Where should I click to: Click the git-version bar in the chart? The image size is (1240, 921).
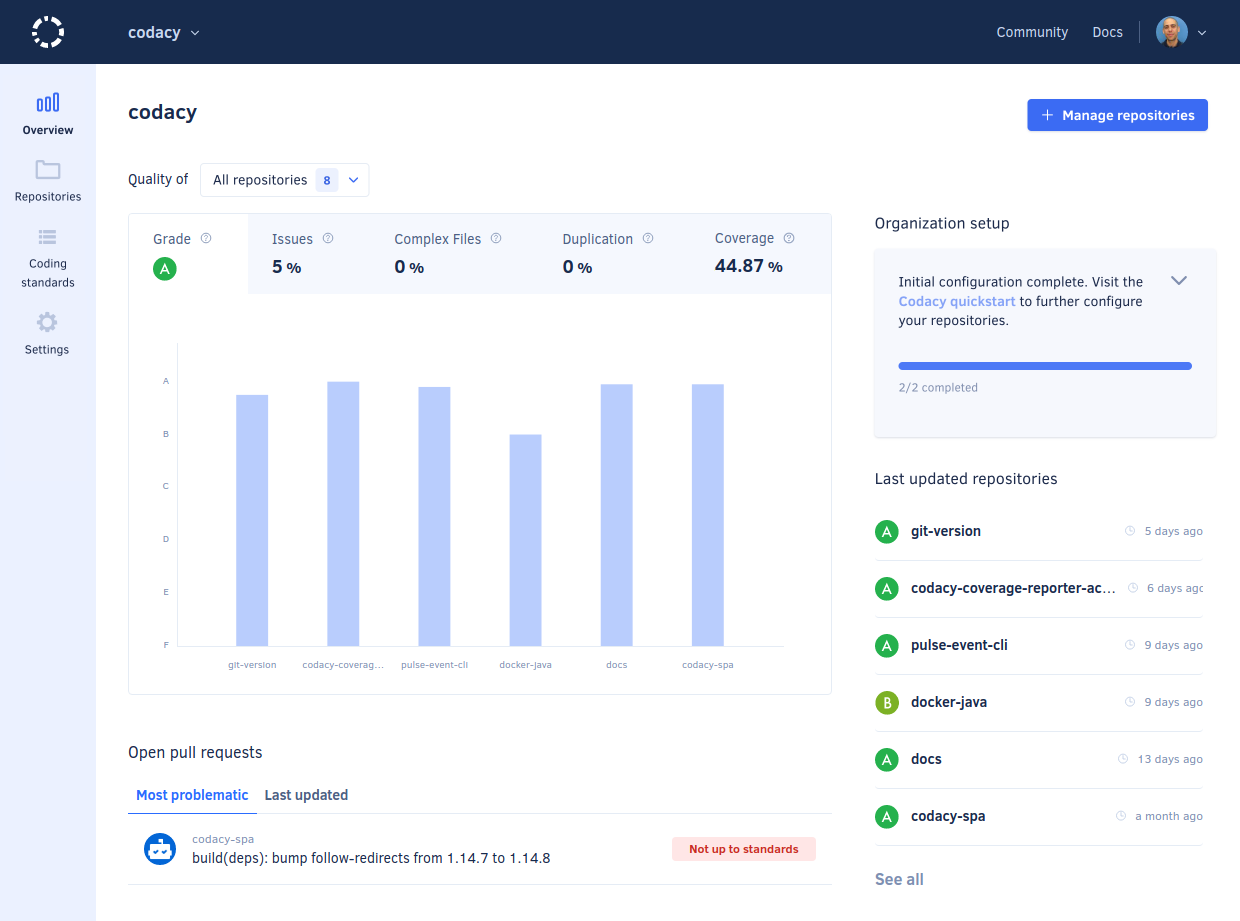[x=252, y=520]
